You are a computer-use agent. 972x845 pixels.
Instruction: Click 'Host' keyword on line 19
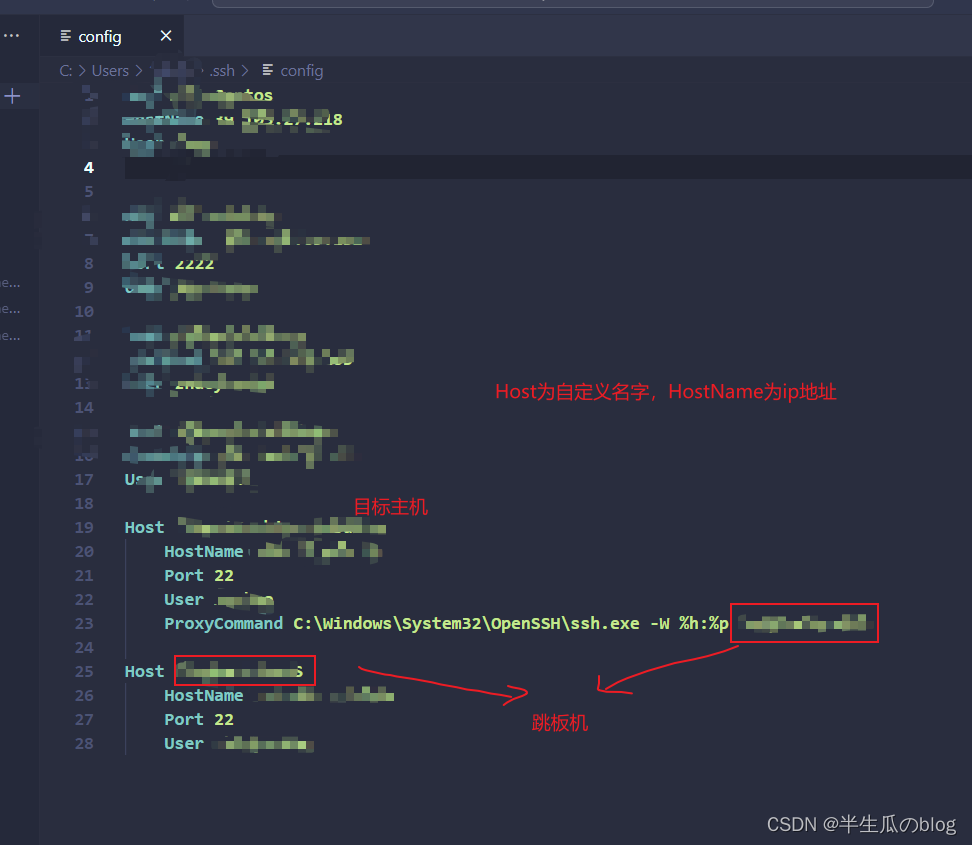[x=144, y=528]
